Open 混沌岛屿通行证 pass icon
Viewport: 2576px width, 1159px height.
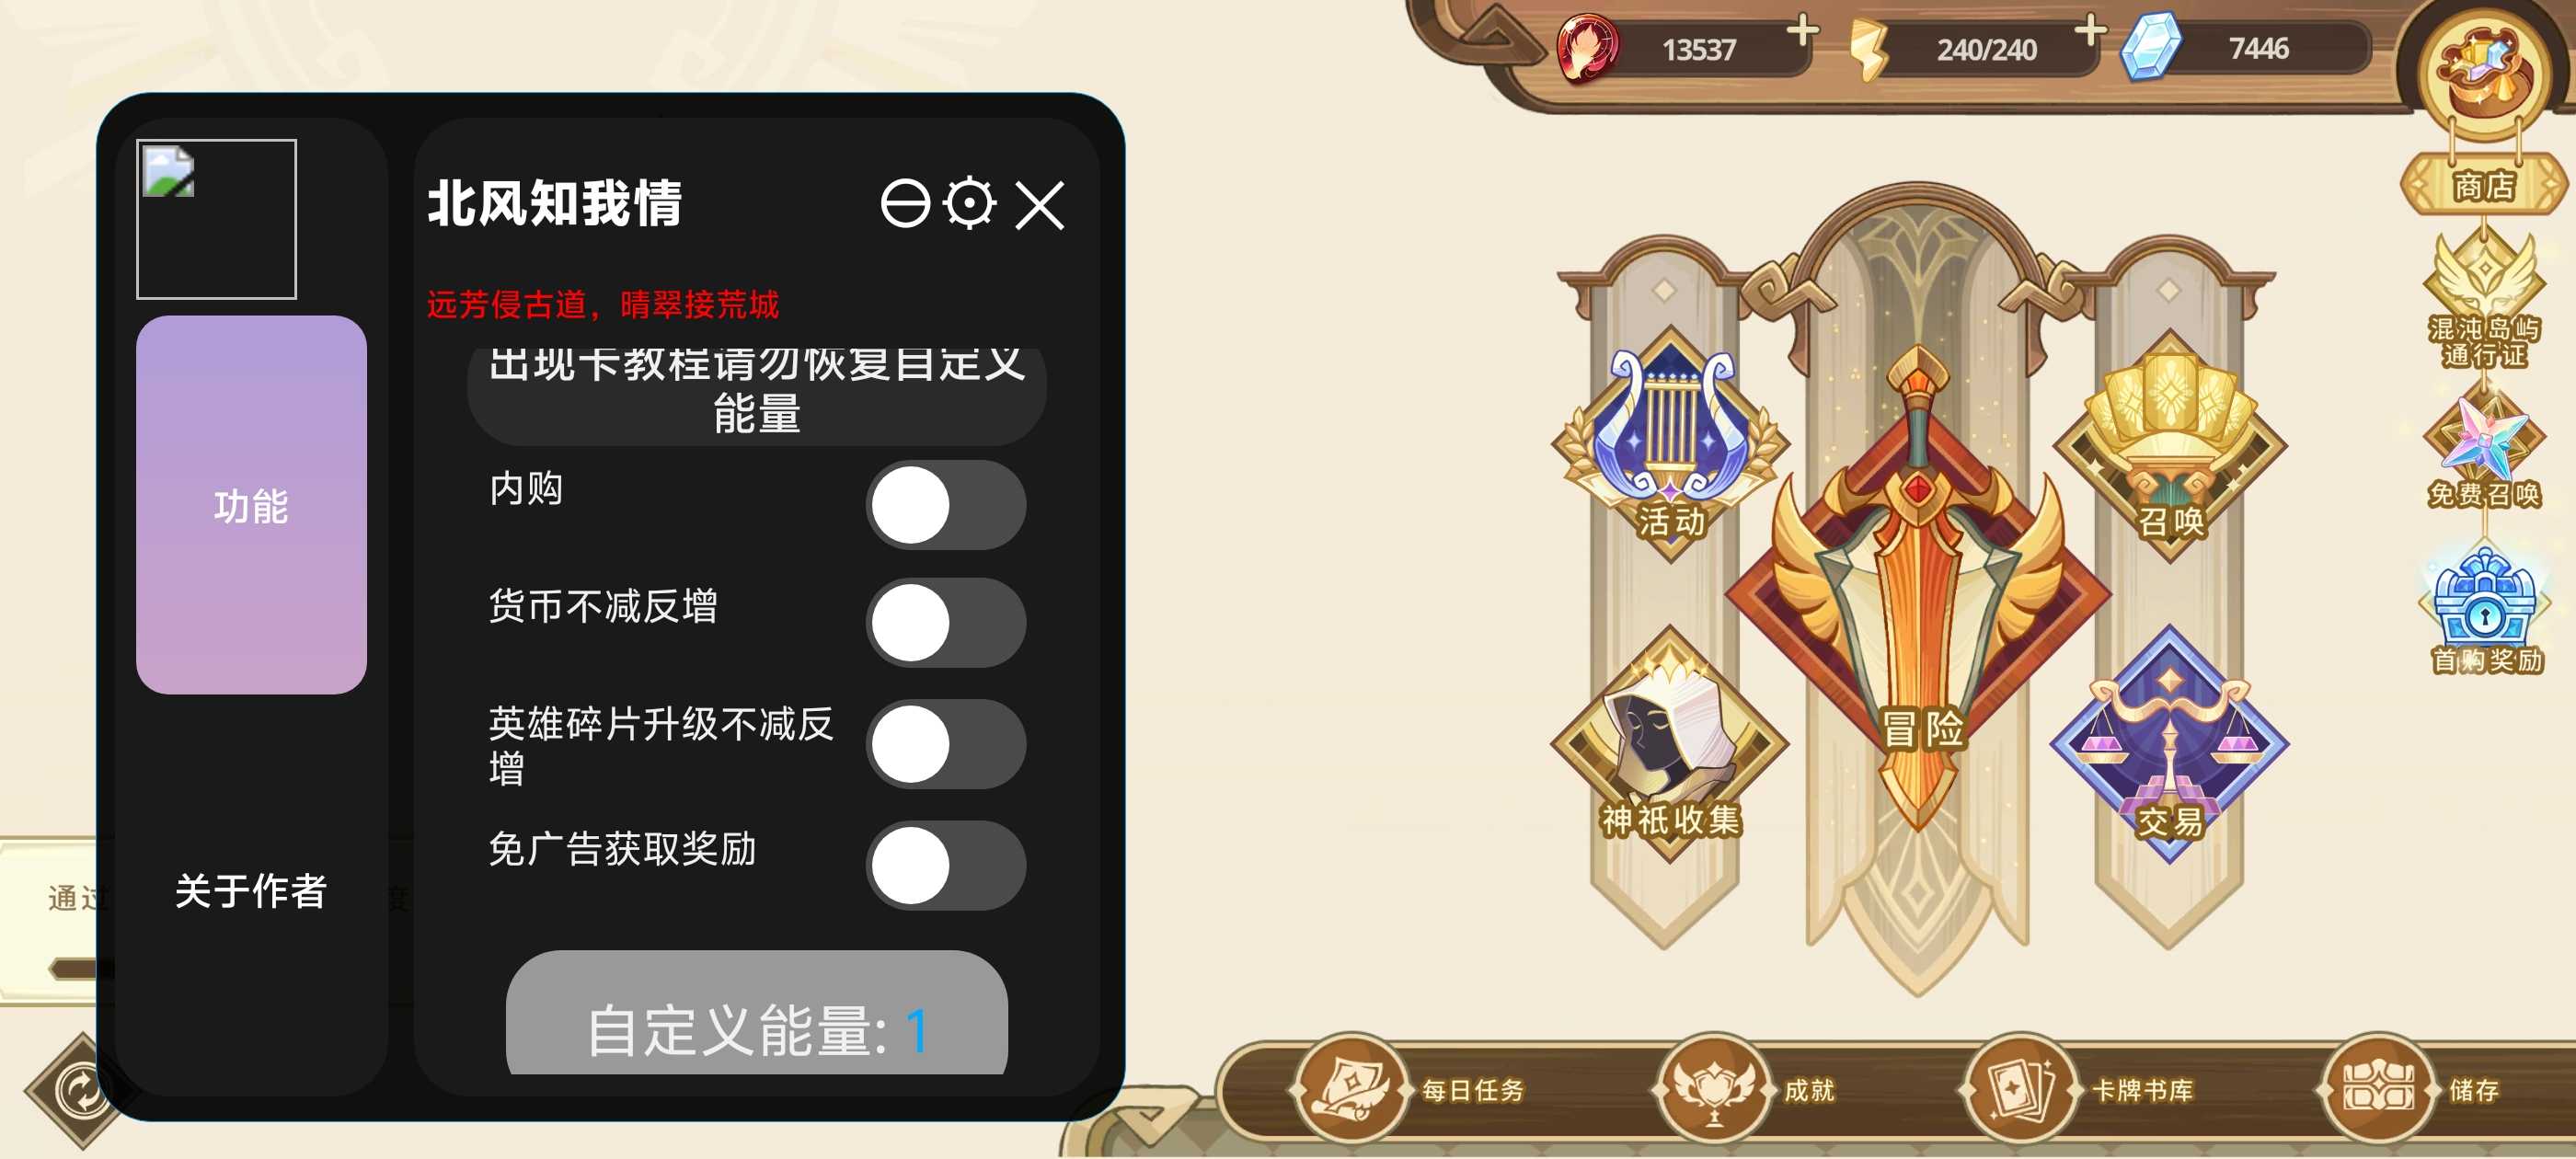click(x=2484, y=298)
